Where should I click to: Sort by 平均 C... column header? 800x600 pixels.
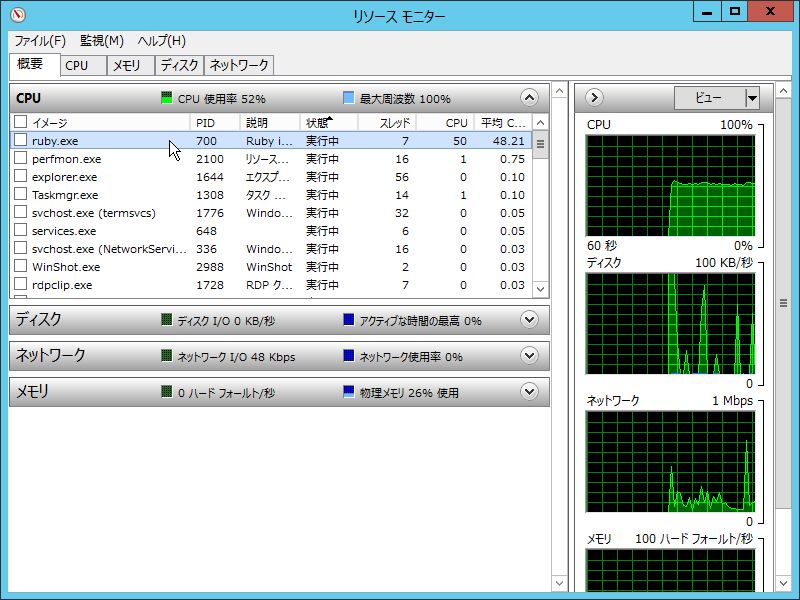(x=503, y=122)
